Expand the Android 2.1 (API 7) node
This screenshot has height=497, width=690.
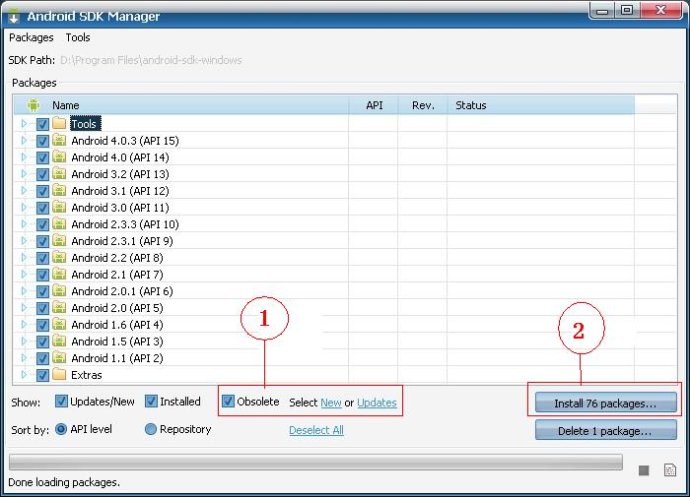click(24, 274)
